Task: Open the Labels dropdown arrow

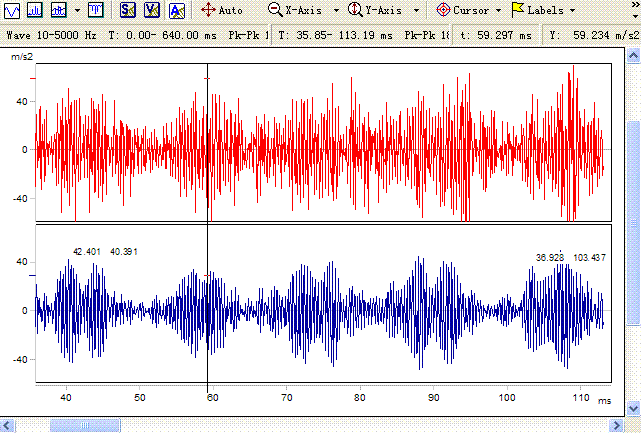Action: [x=572, y=10]
